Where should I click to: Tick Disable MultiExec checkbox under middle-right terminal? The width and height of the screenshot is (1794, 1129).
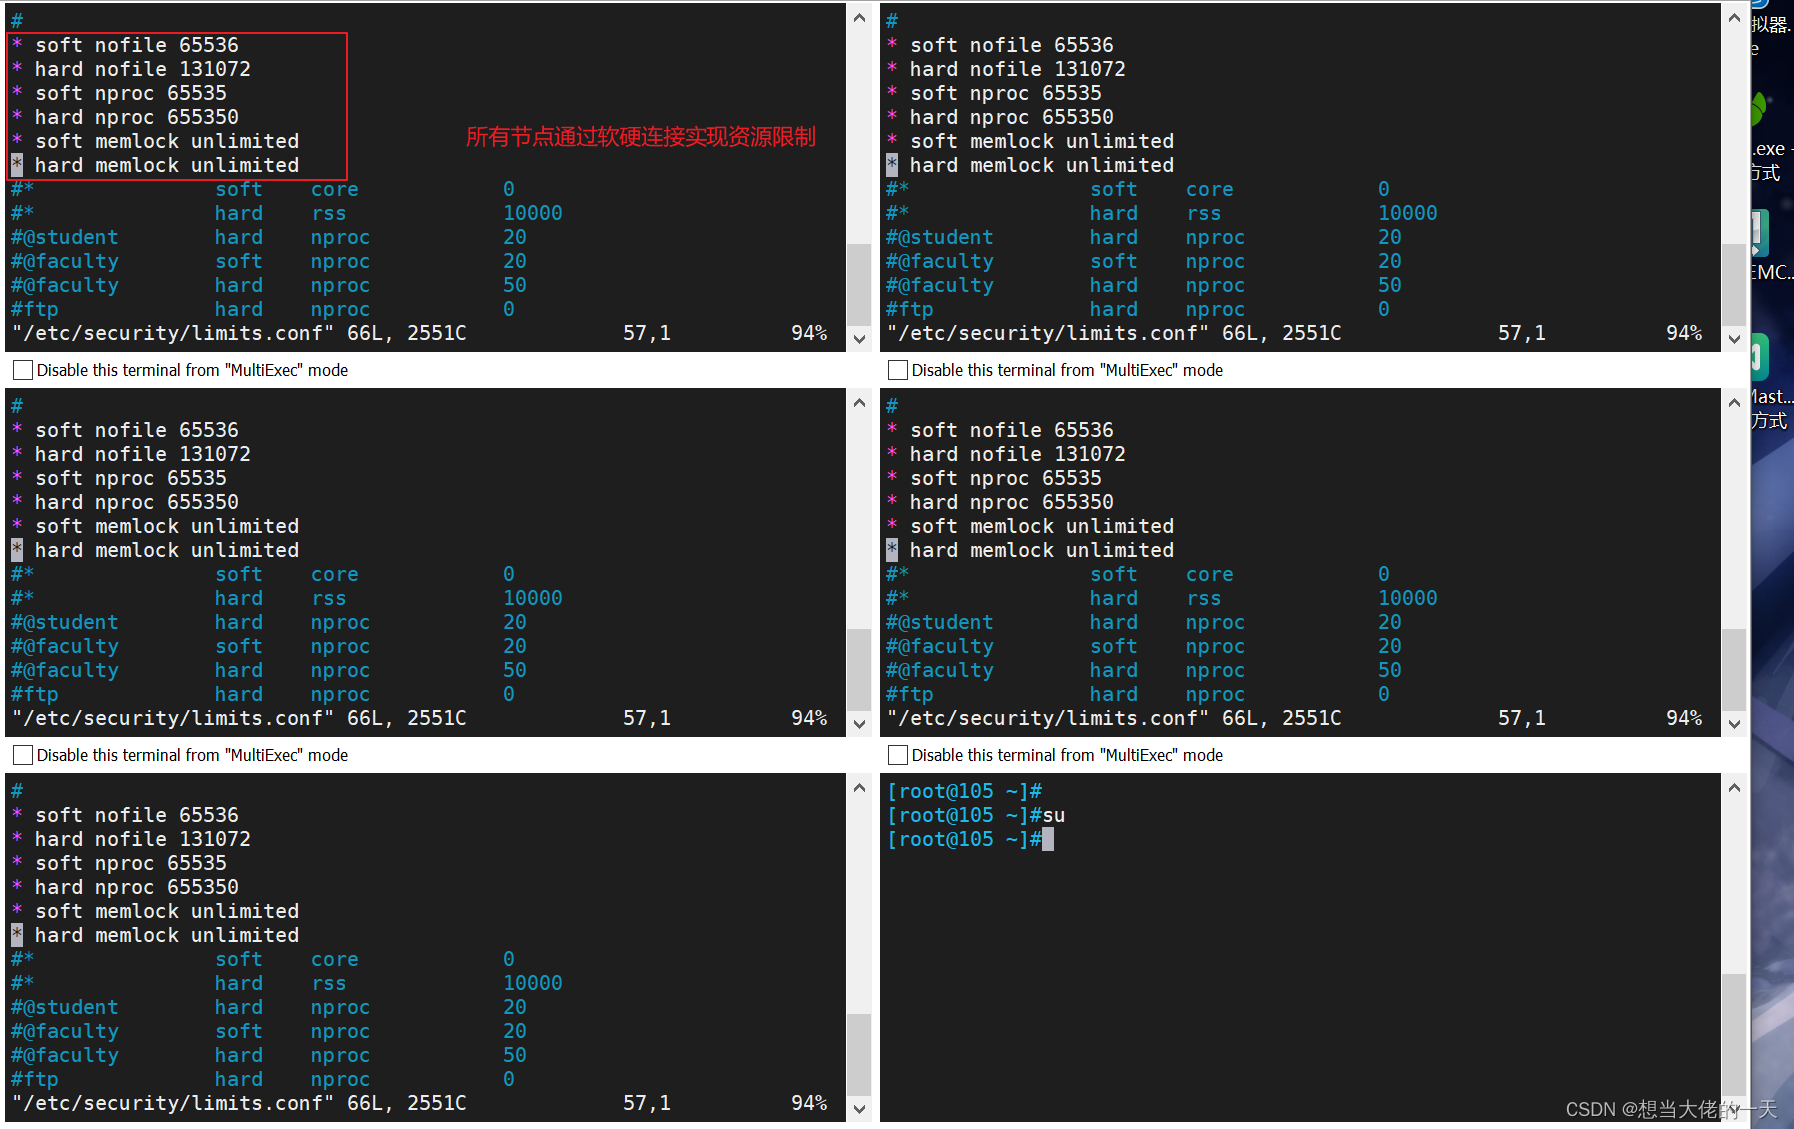point(898,755)
